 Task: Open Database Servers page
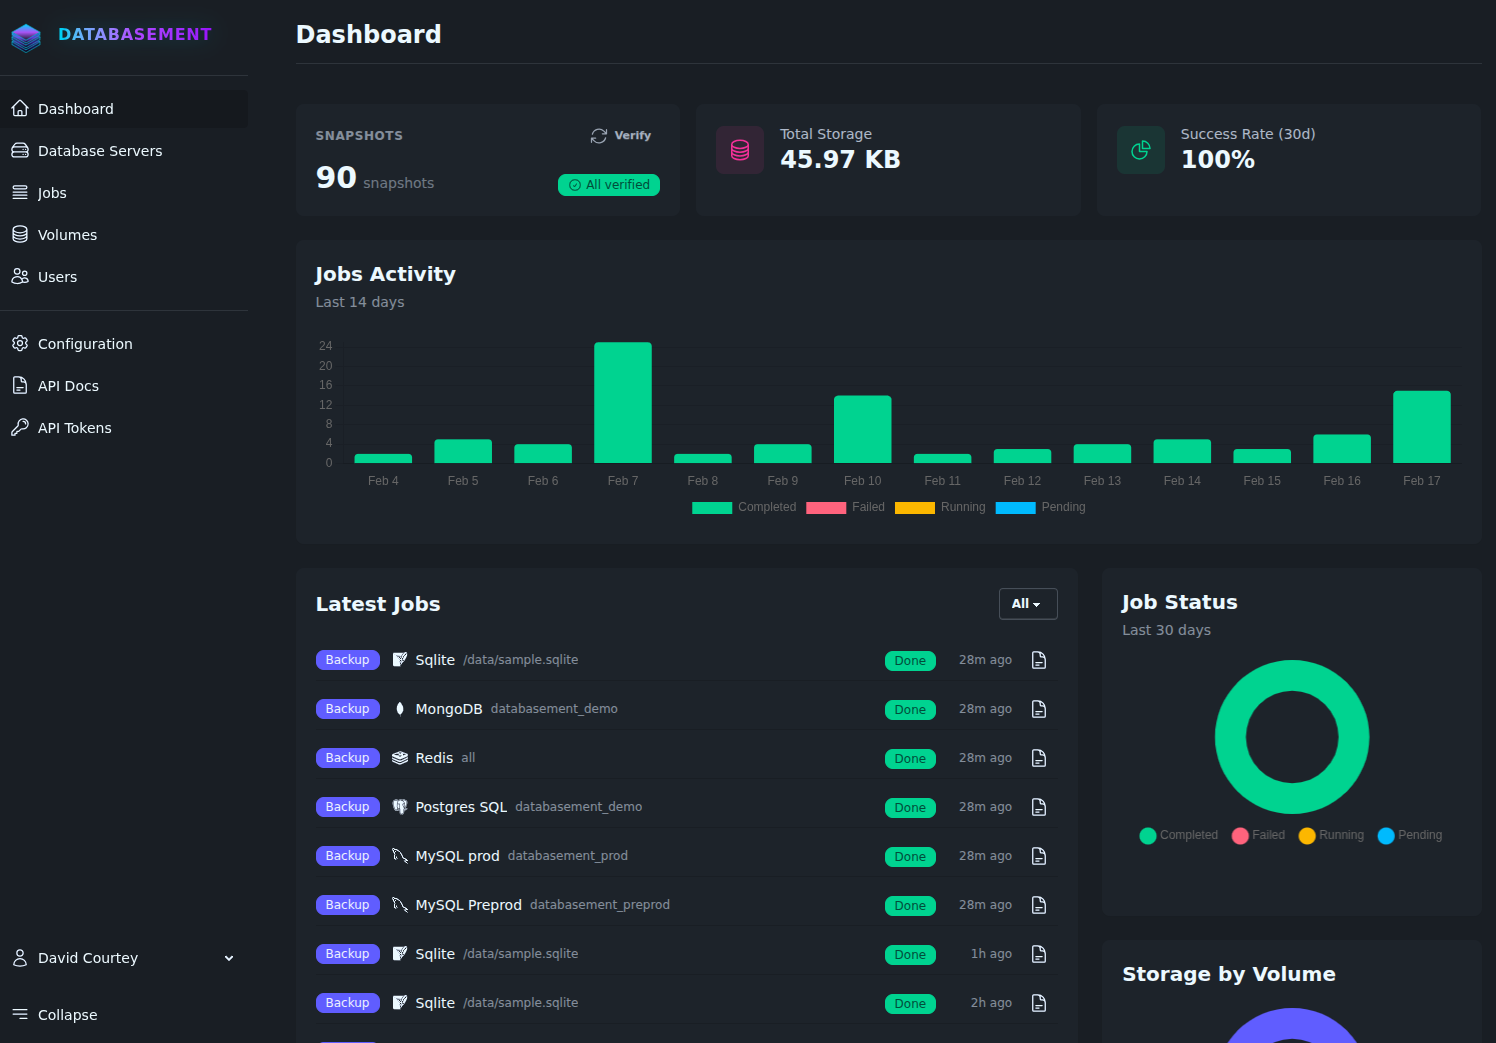(124, 150)
